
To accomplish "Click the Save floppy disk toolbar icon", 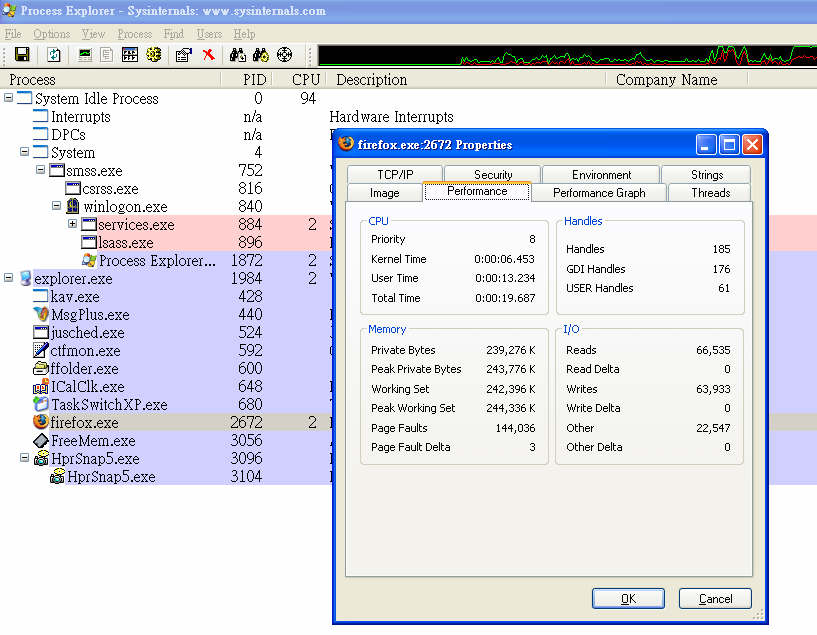I will pyautogui.click(x=21, y=55).
